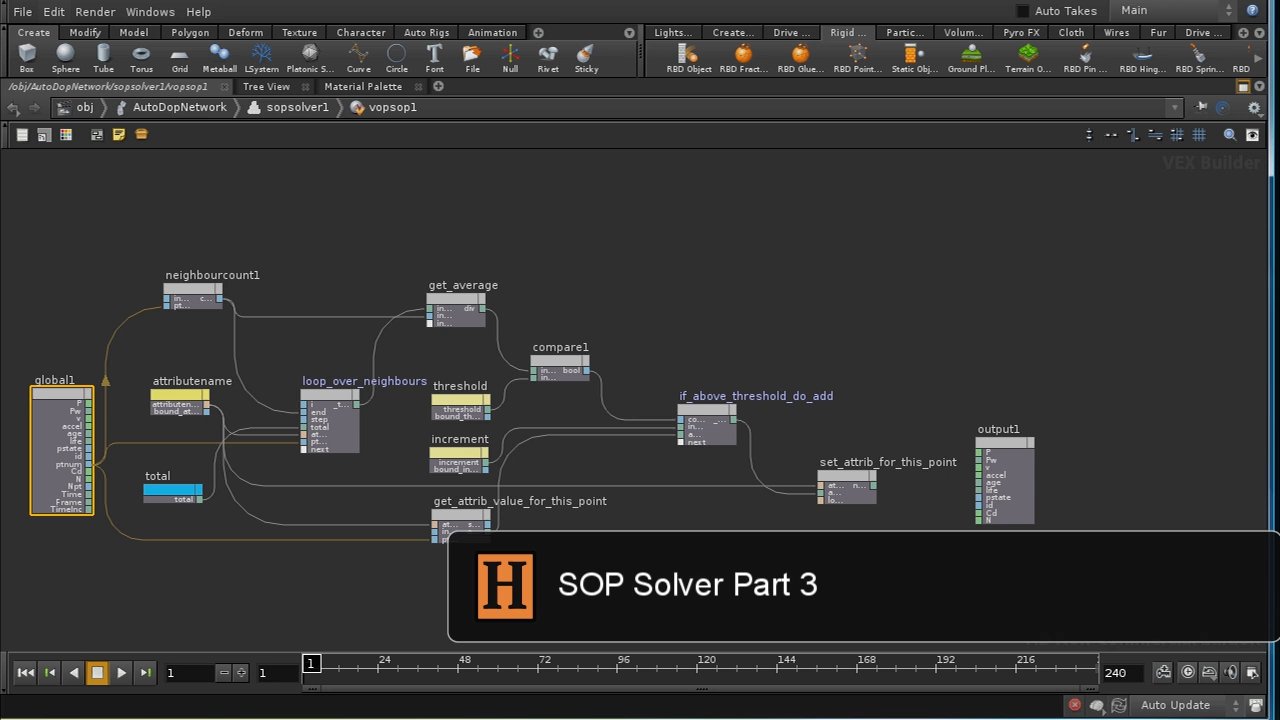Select the get_average node
1280x720 pixels.
coord(457,310)
